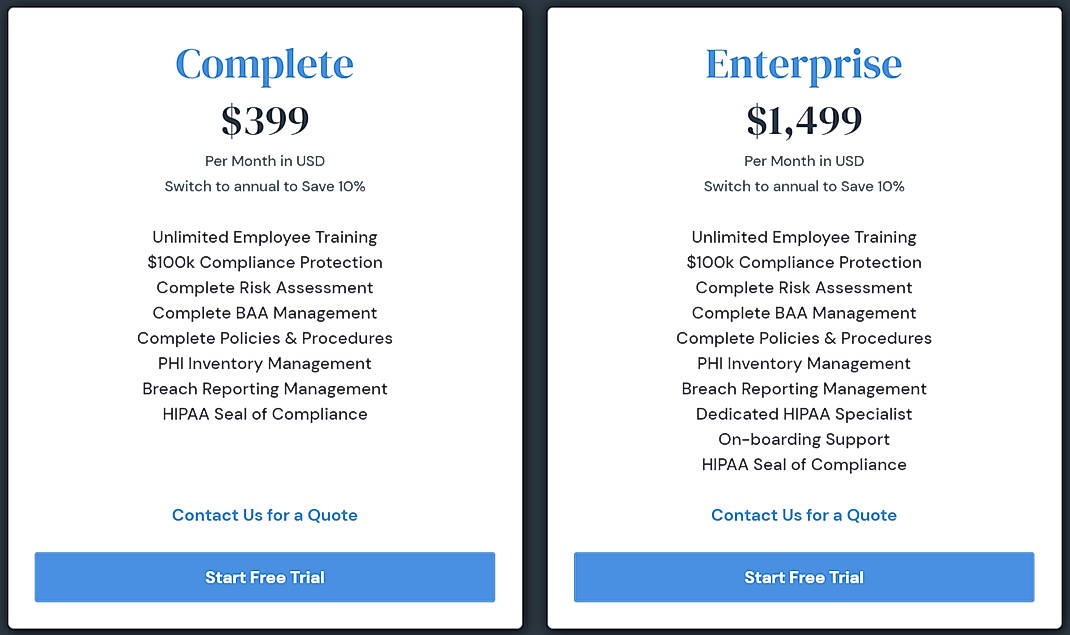Select the Enterprise plan title
1070x635 pixels.
click(x=803, y=64)
